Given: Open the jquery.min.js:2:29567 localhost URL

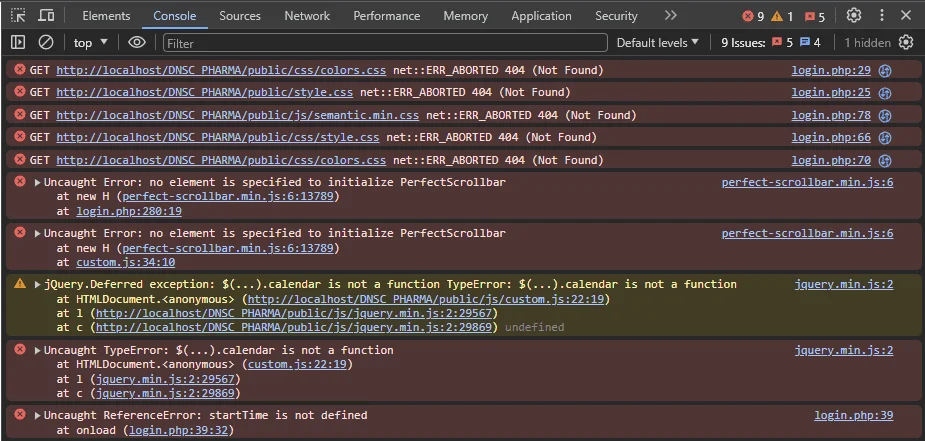Looking at the screenshot, I should click(x=294, y=313).
